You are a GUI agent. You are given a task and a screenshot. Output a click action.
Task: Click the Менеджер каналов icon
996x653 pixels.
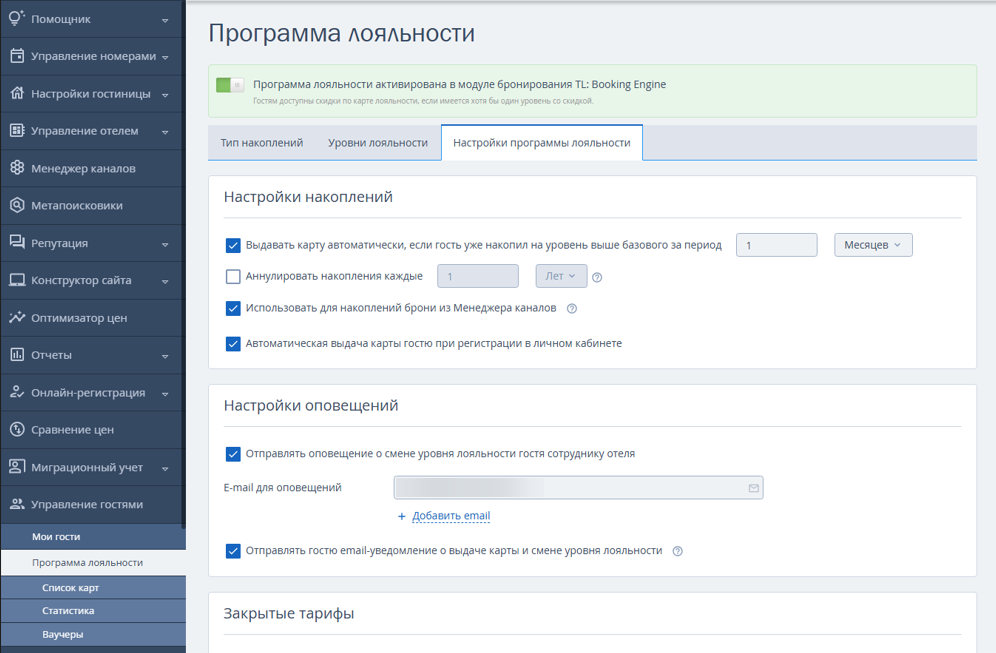coord(17,168)
